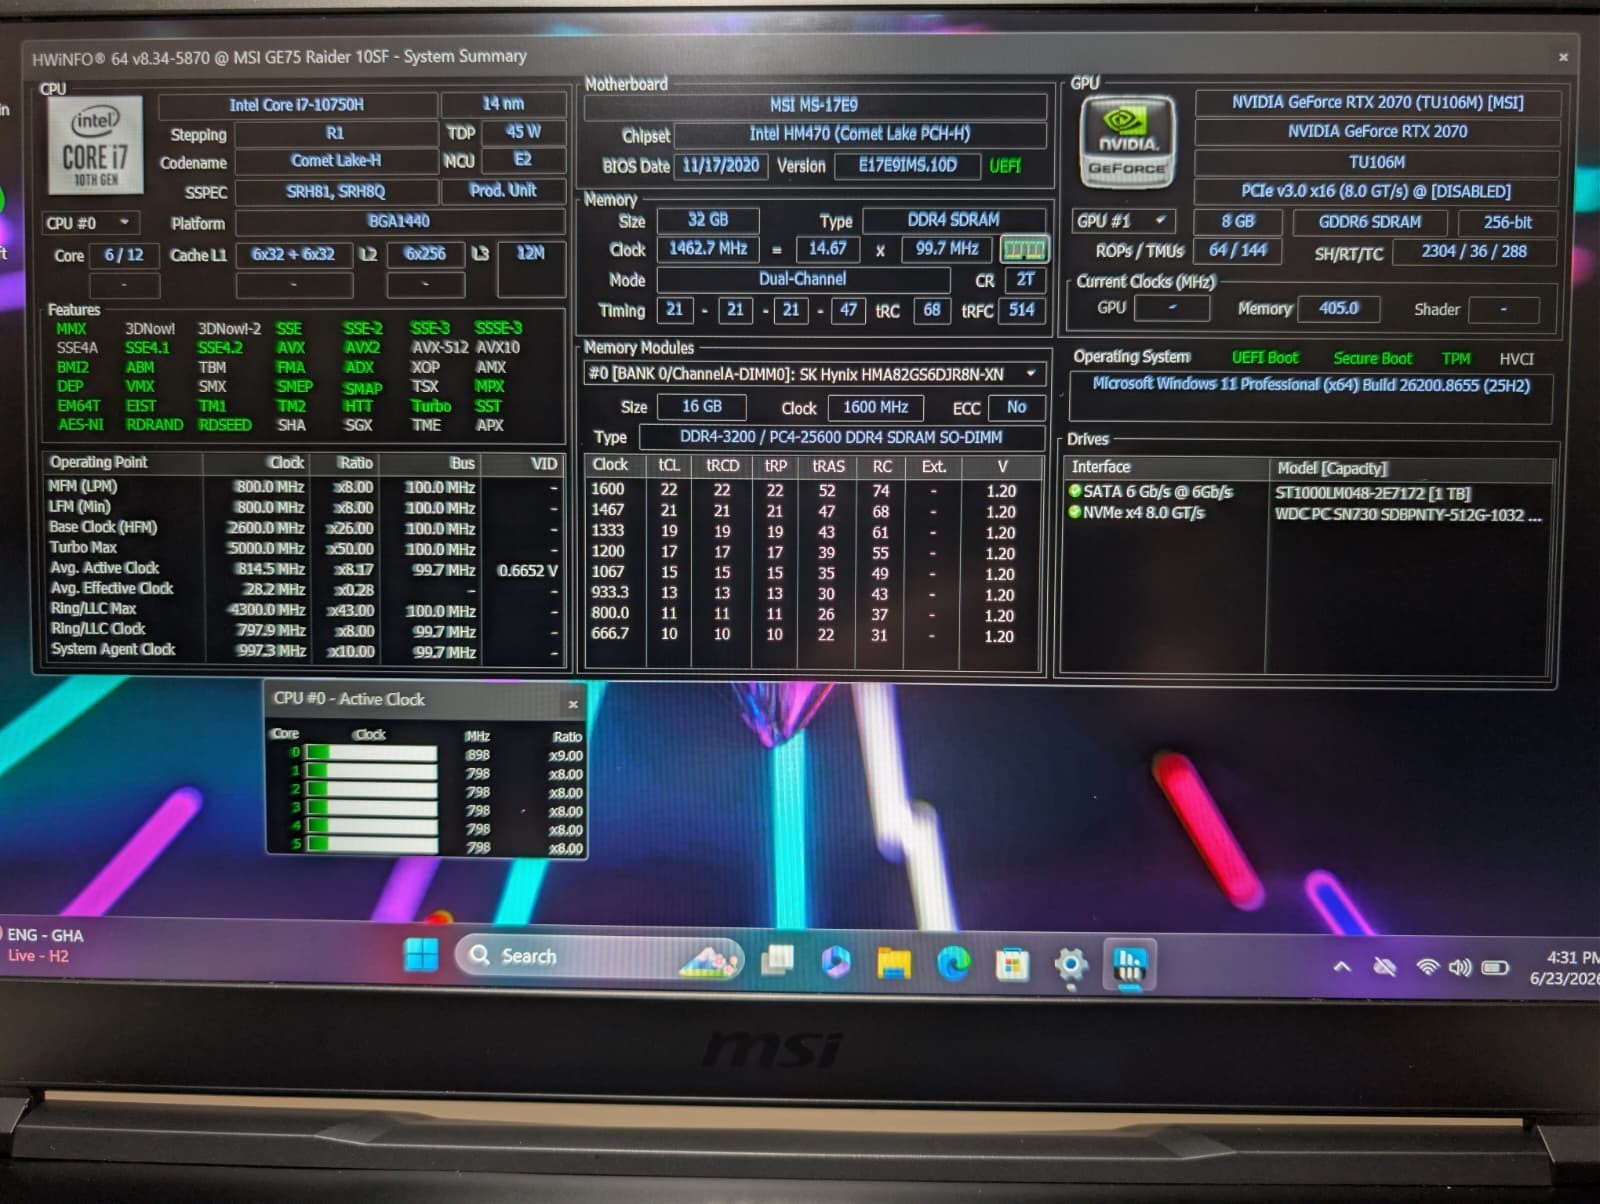
Task: Open Task View on the taskbar
Action: 777,961
